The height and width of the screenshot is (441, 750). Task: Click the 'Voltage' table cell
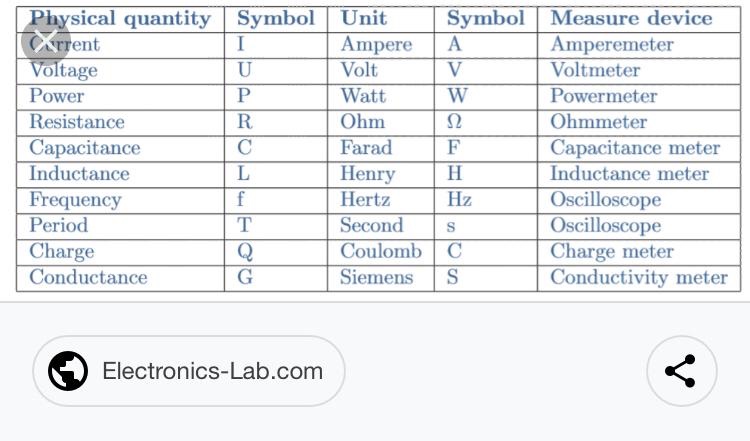tap(64, 71)
